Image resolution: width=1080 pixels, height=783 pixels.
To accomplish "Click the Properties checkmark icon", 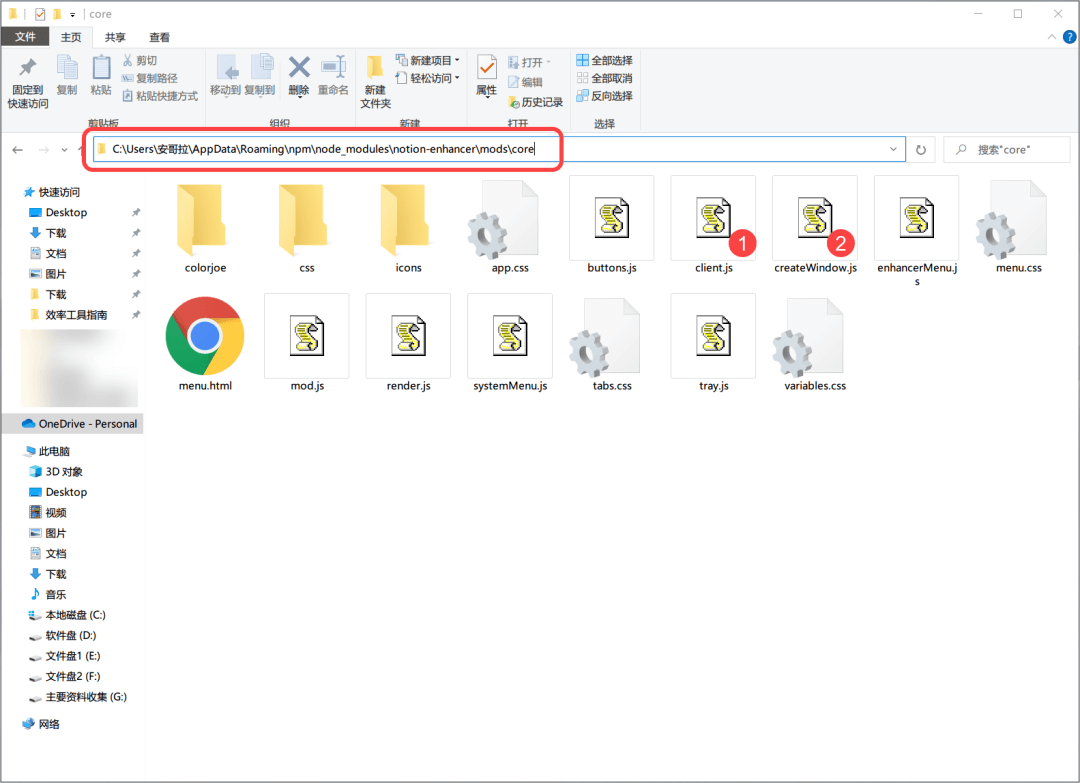I will (x=486, y=67).
